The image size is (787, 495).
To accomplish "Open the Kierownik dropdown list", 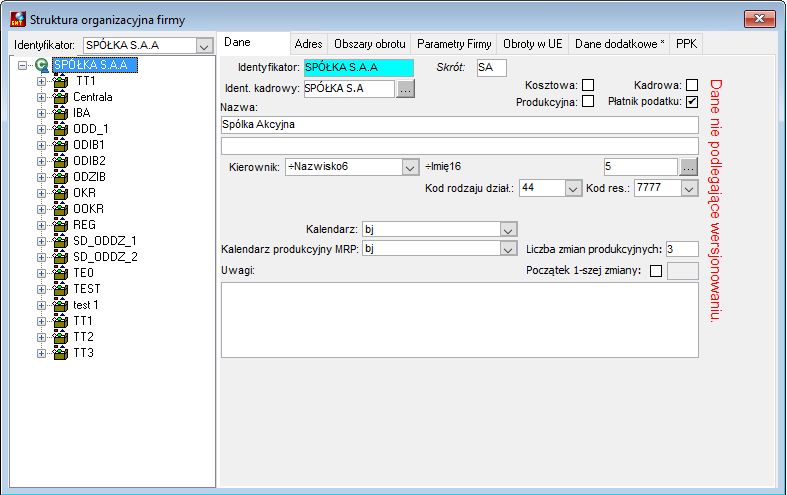I will pyautogui.click(x=410, y=167).
